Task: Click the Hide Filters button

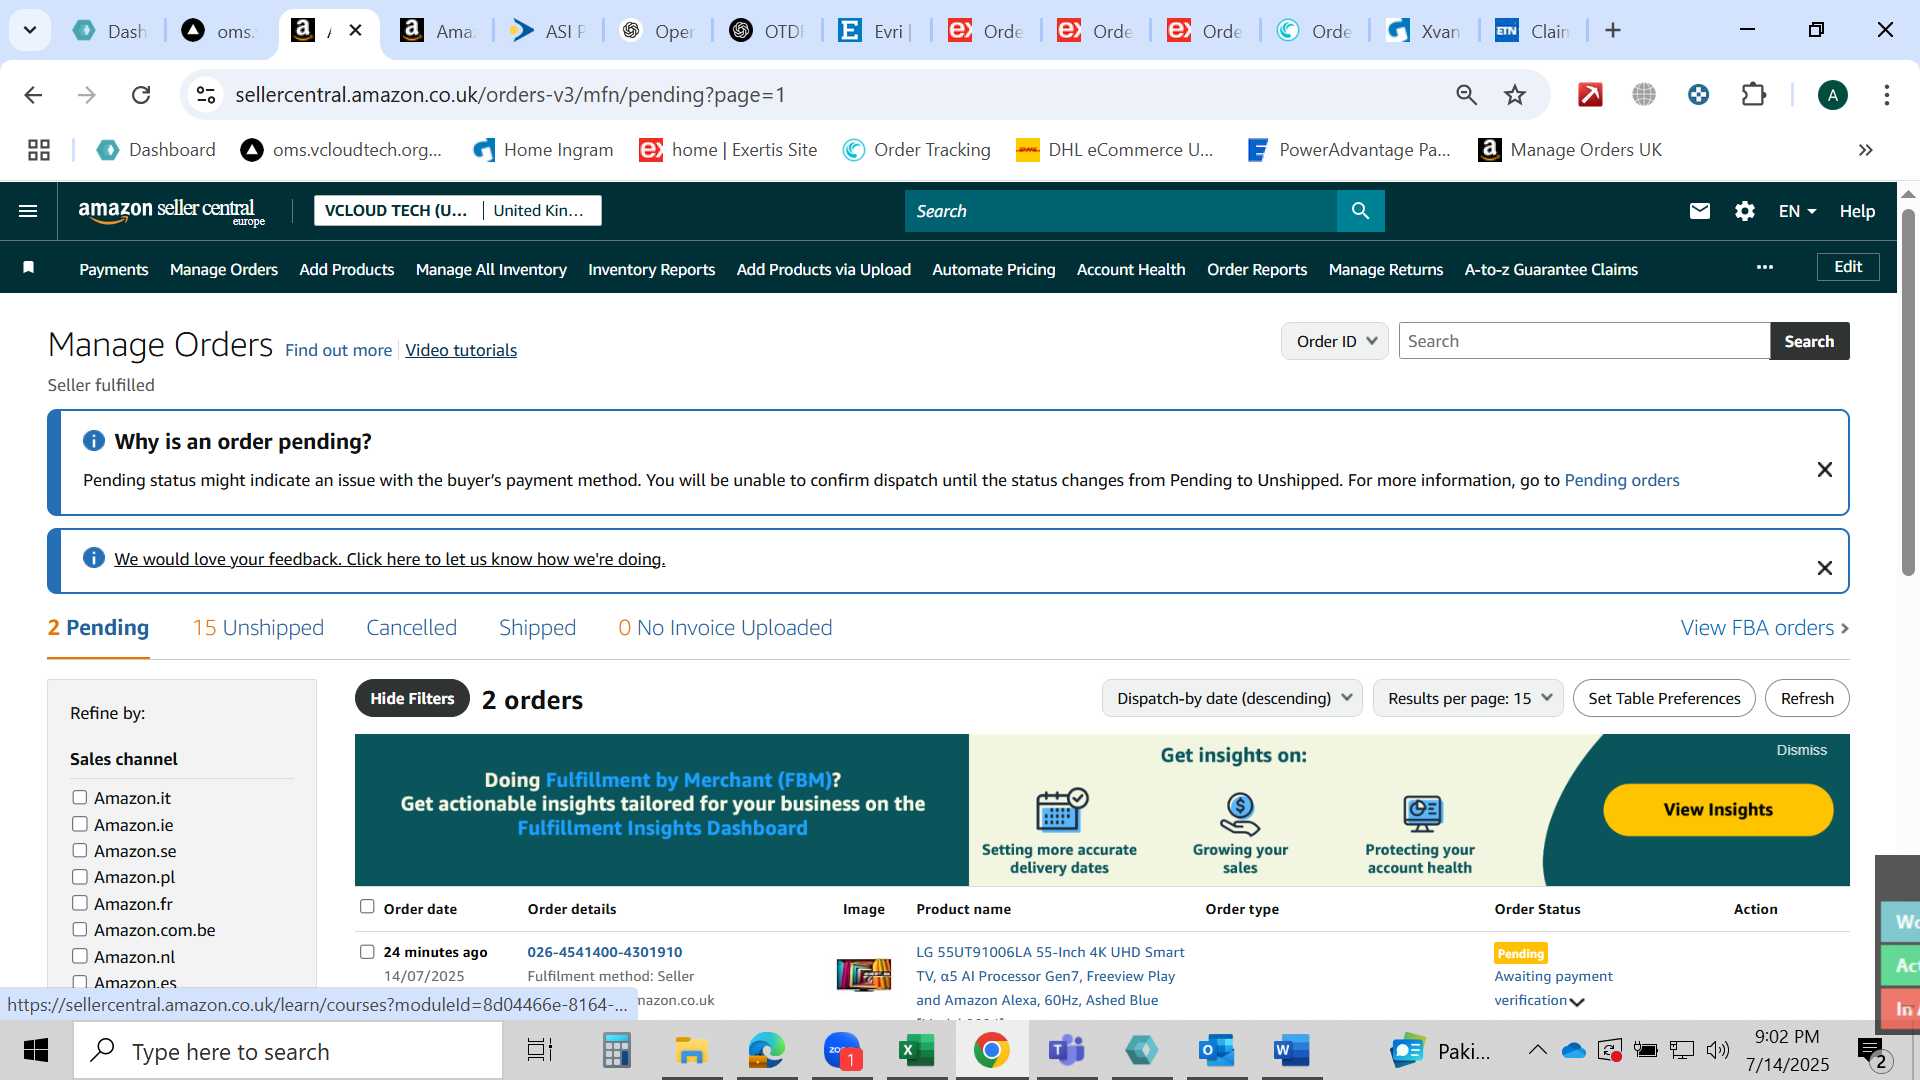Action: coord(412,698)
